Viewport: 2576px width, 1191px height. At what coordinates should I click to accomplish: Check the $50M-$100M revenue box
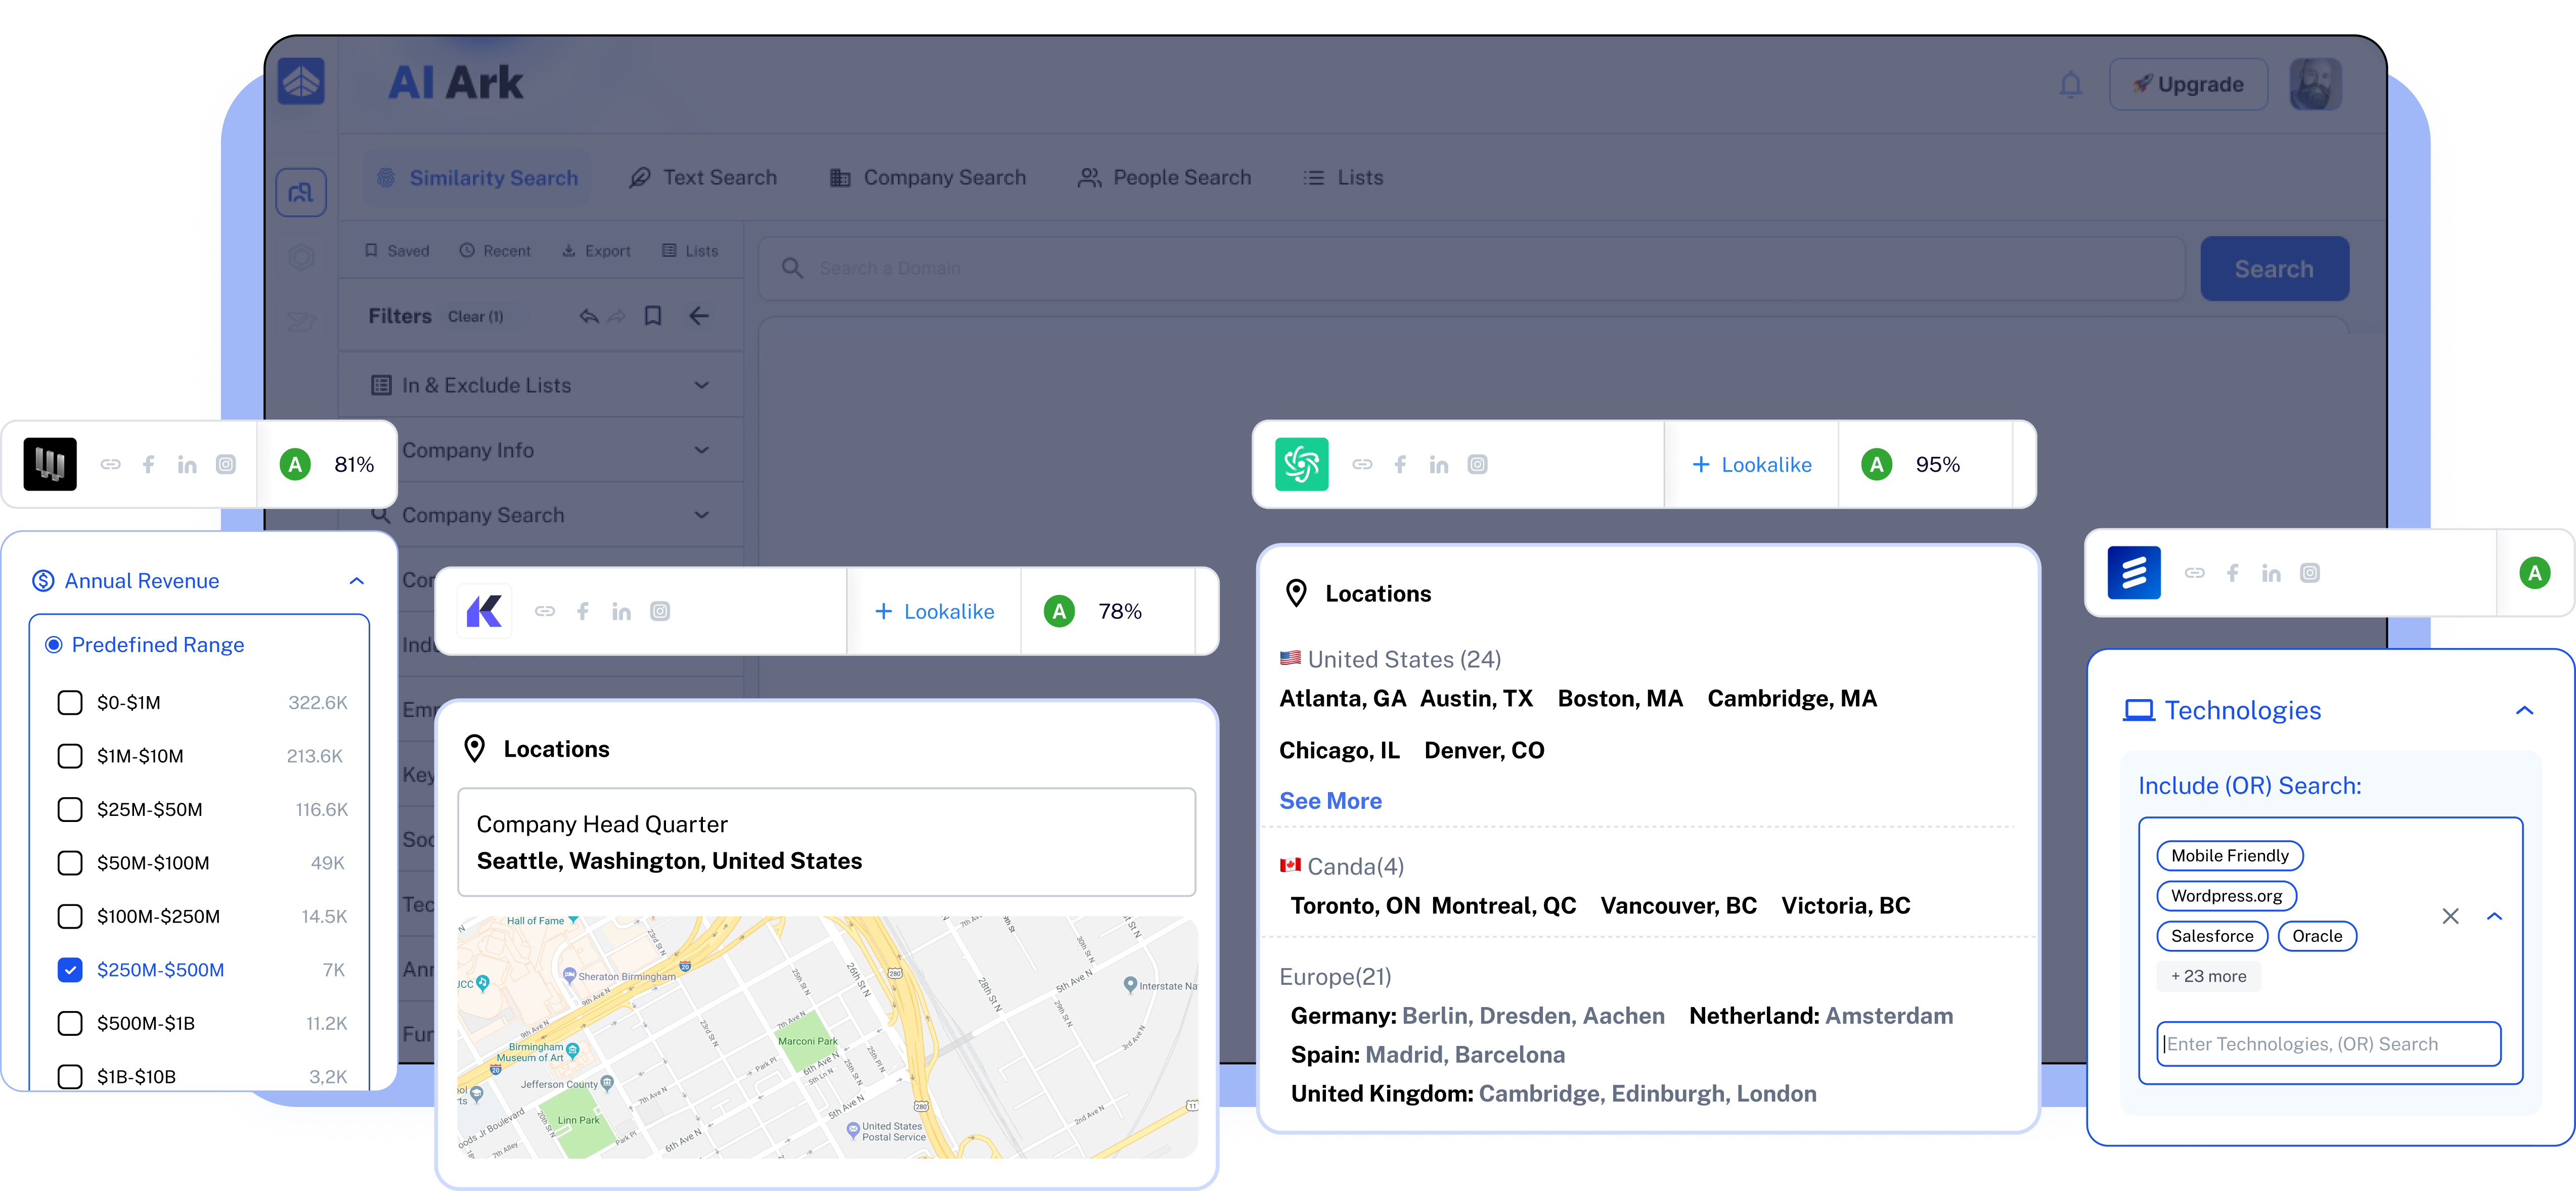70,863
